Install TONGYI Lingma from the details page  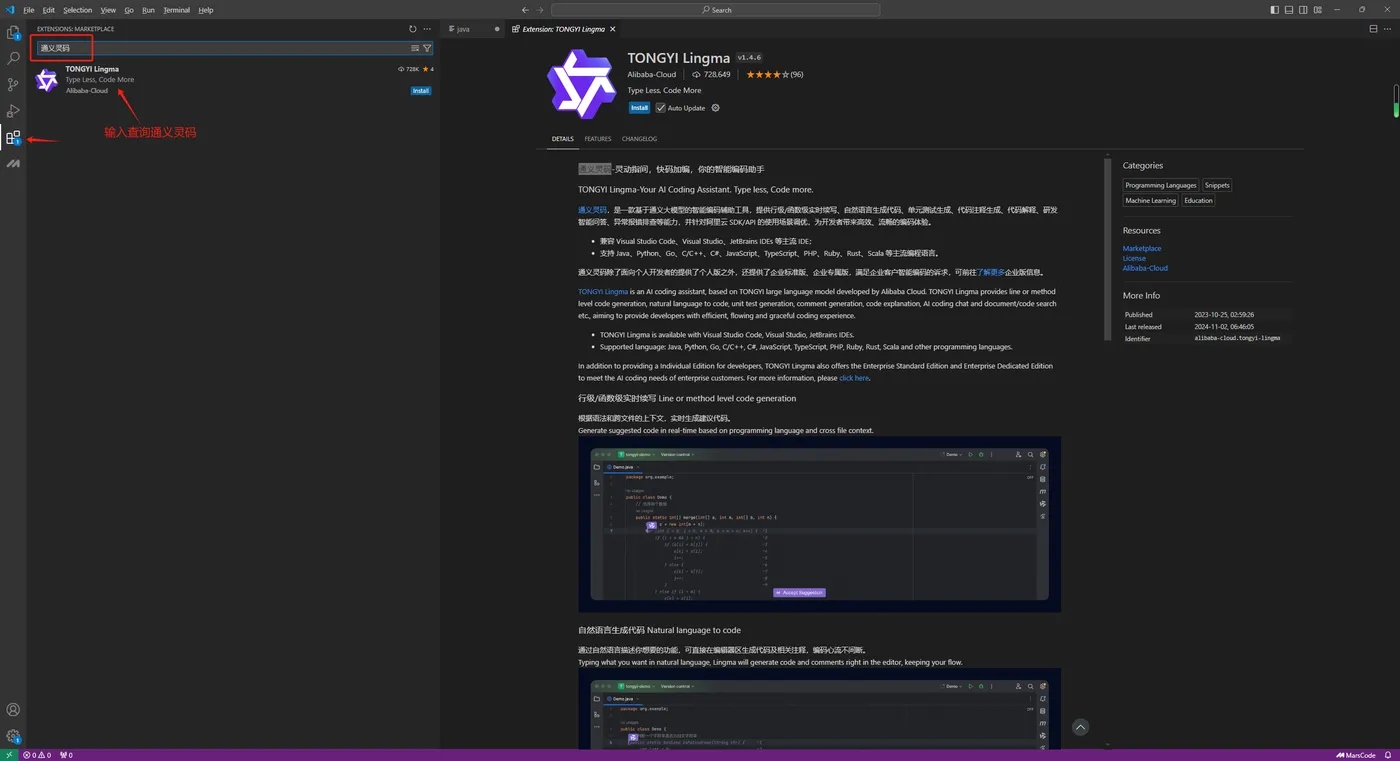(x=639, y=108)
